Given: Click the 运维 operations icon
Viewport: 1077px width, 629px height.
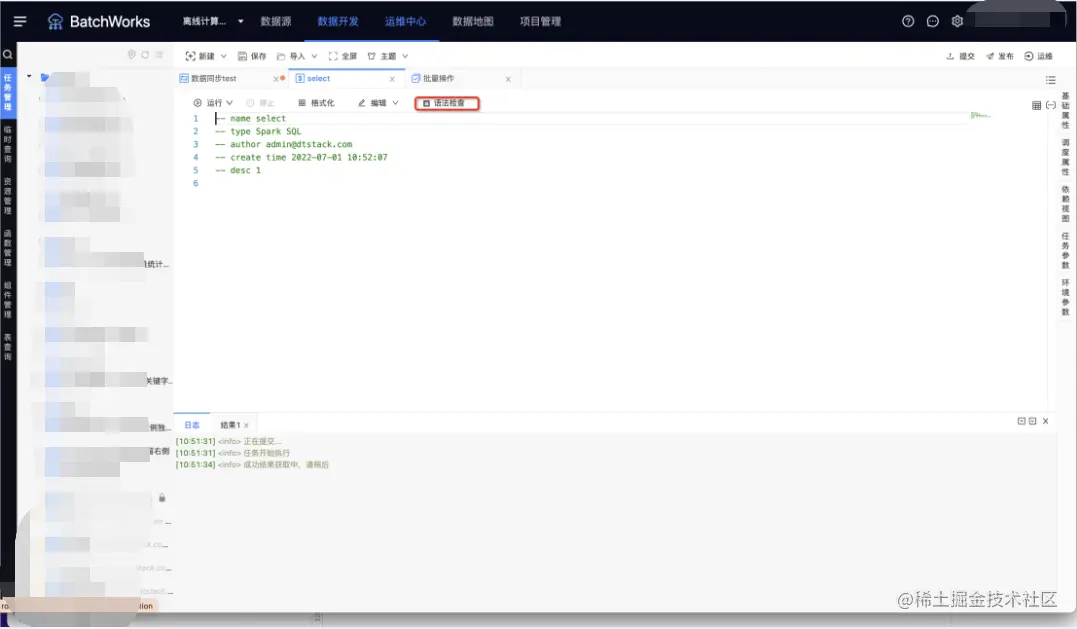Looking at the screenshot, I should [x=1029, y=56].
